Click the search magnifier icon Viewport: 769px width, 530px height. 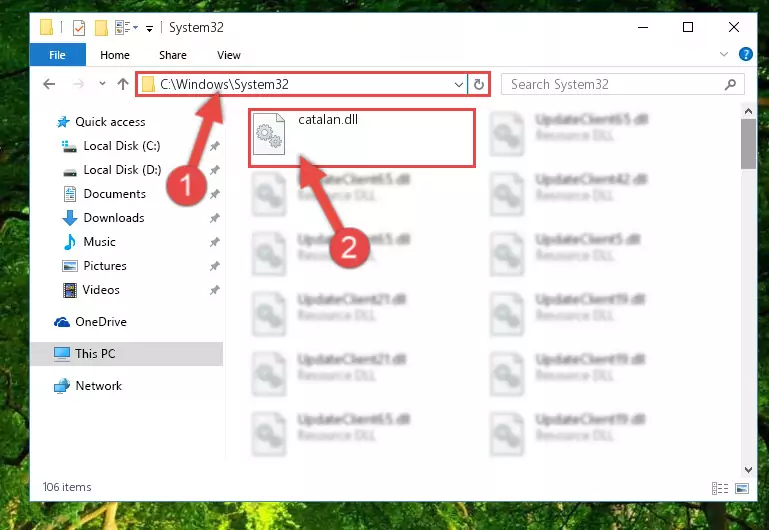pos(730,84)
